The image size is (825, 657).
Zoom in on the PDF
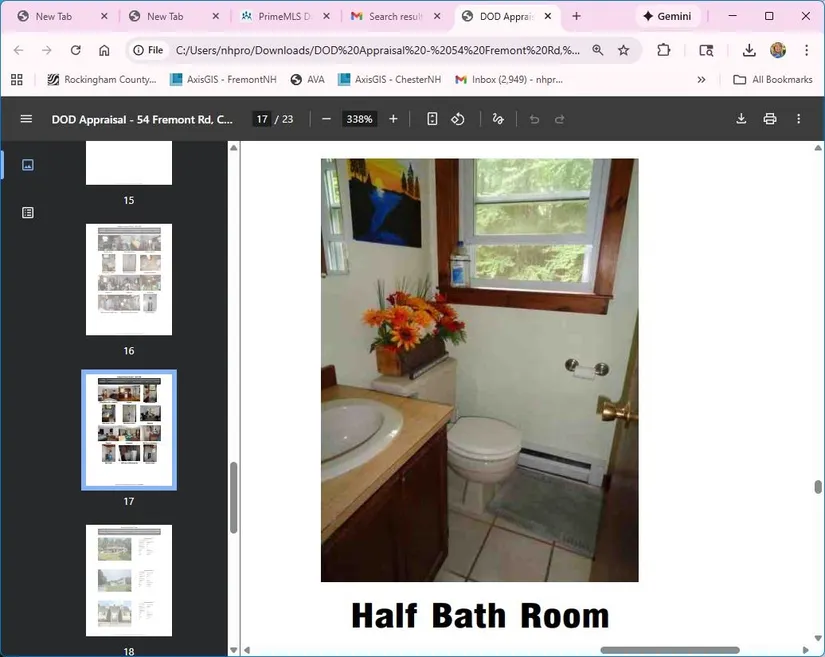[393, 119]
